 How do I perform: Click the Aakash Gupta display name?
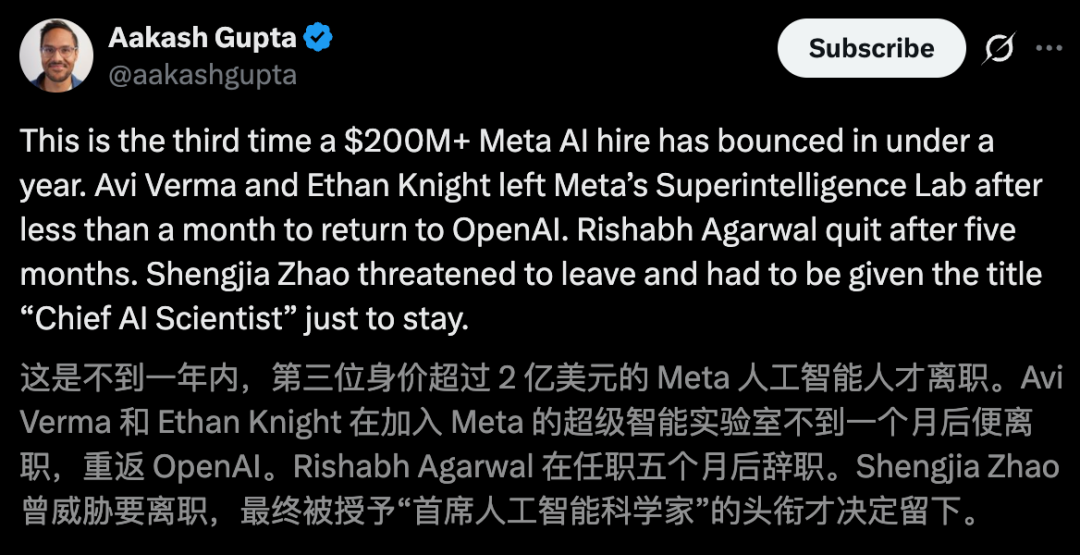tap(201, 39)
